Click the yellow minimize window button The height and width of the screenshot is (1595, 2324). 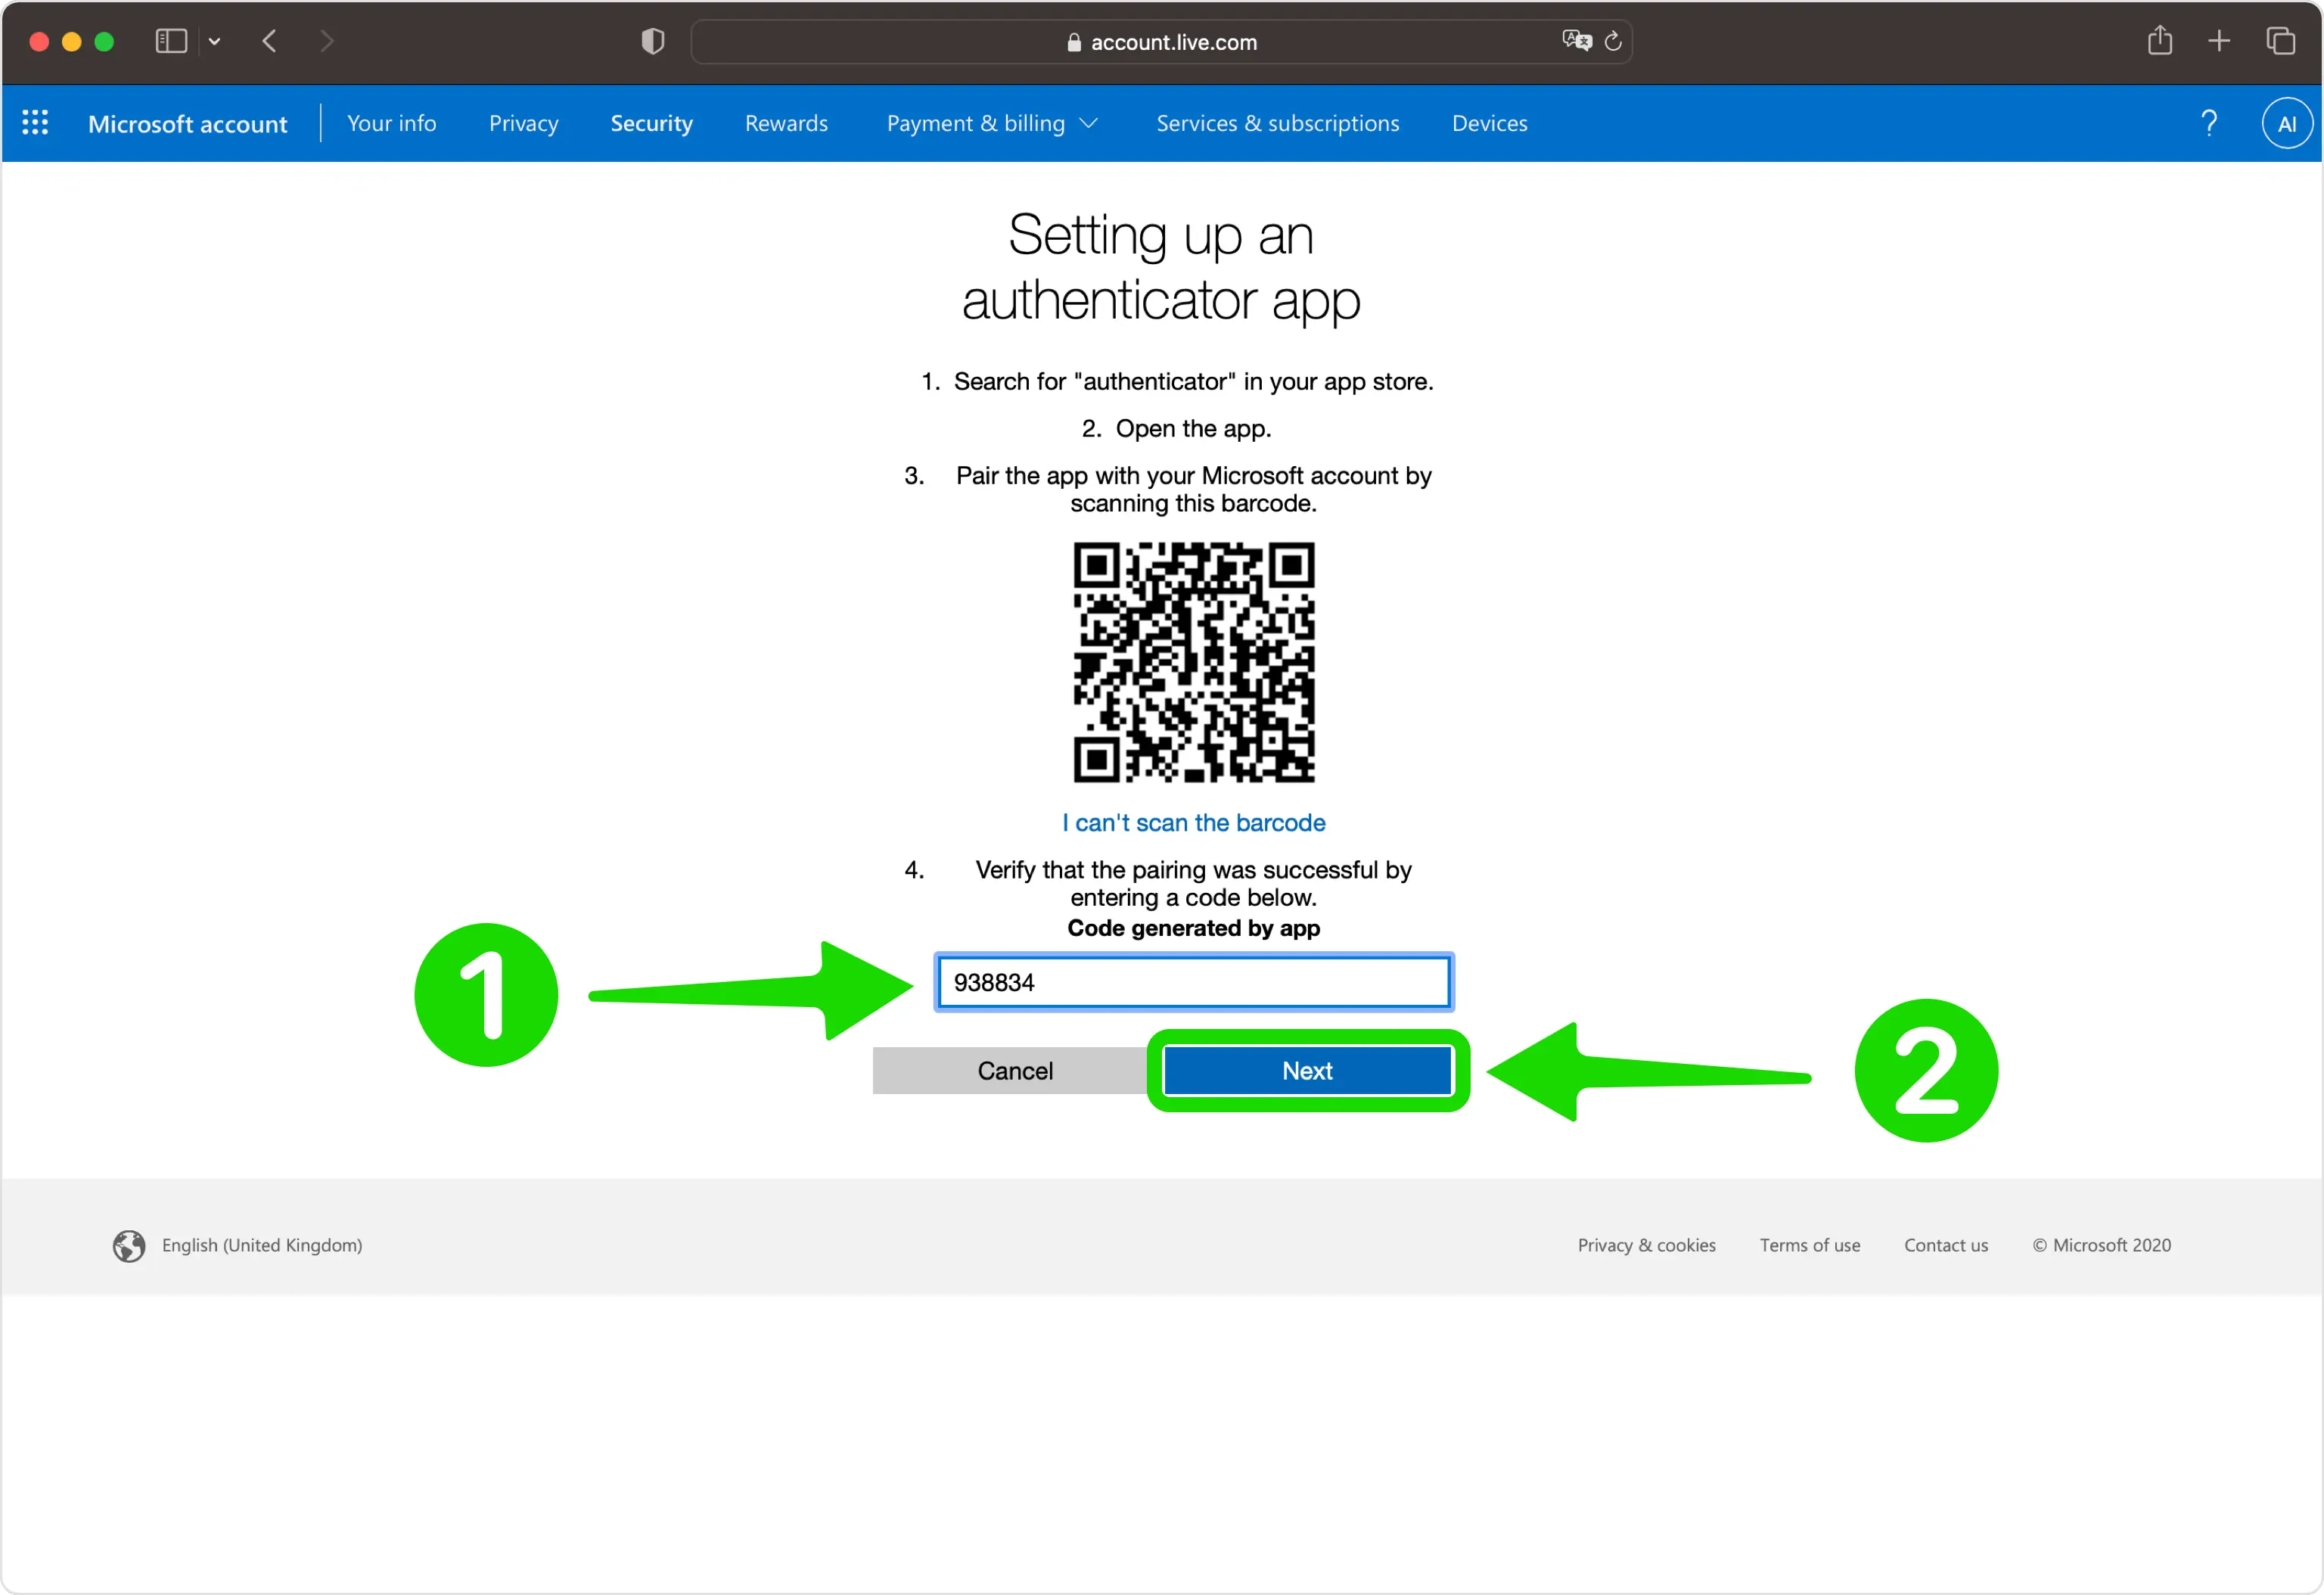[72, 42]
